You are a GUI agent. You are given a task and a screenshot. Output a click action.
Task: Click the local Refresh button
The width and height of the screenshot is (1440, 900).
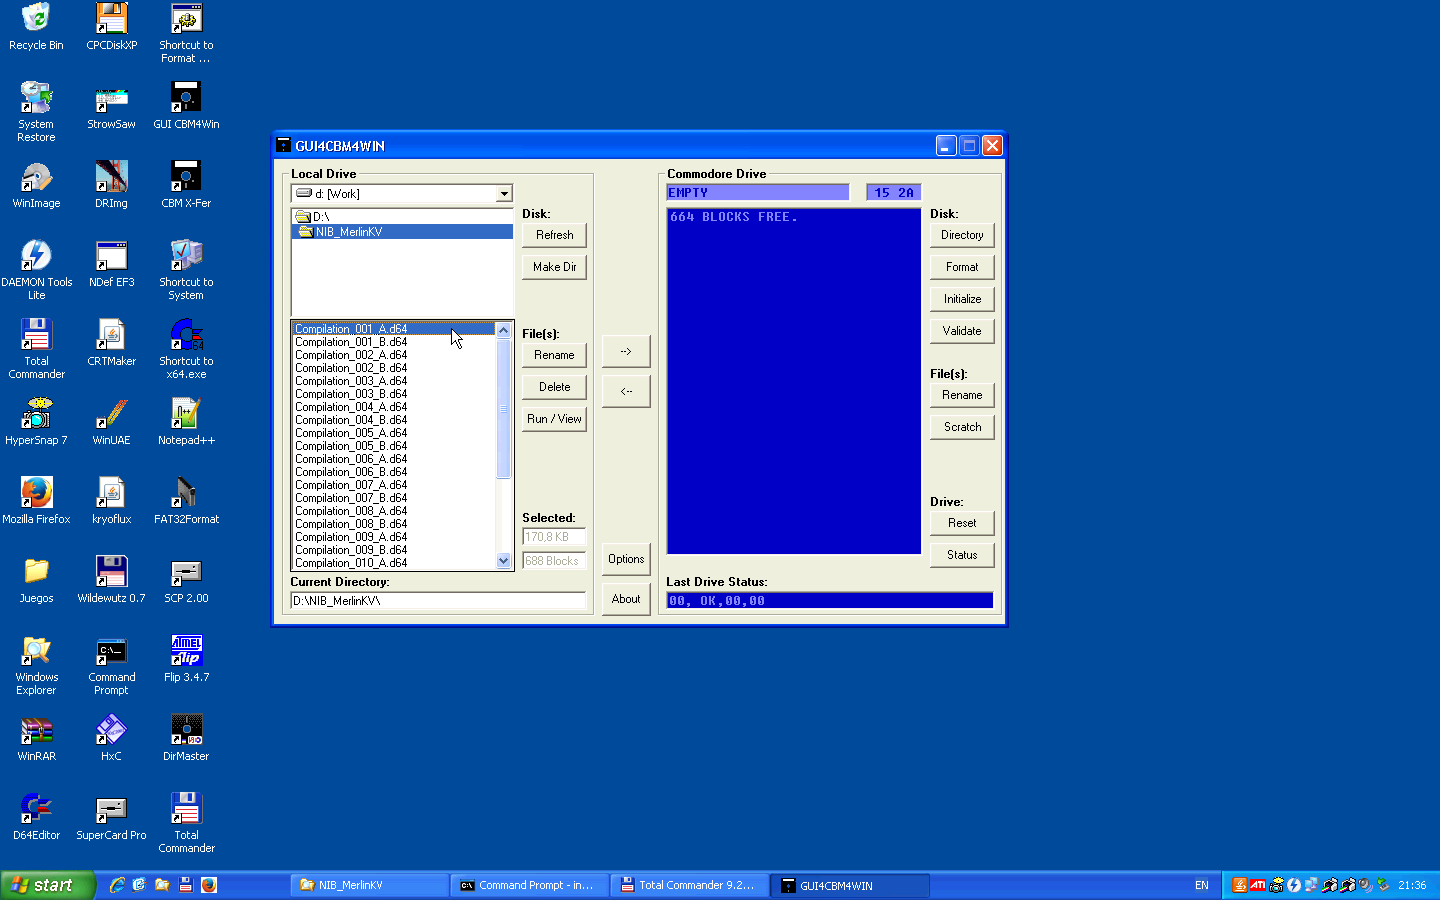click(x=554, y=235)
